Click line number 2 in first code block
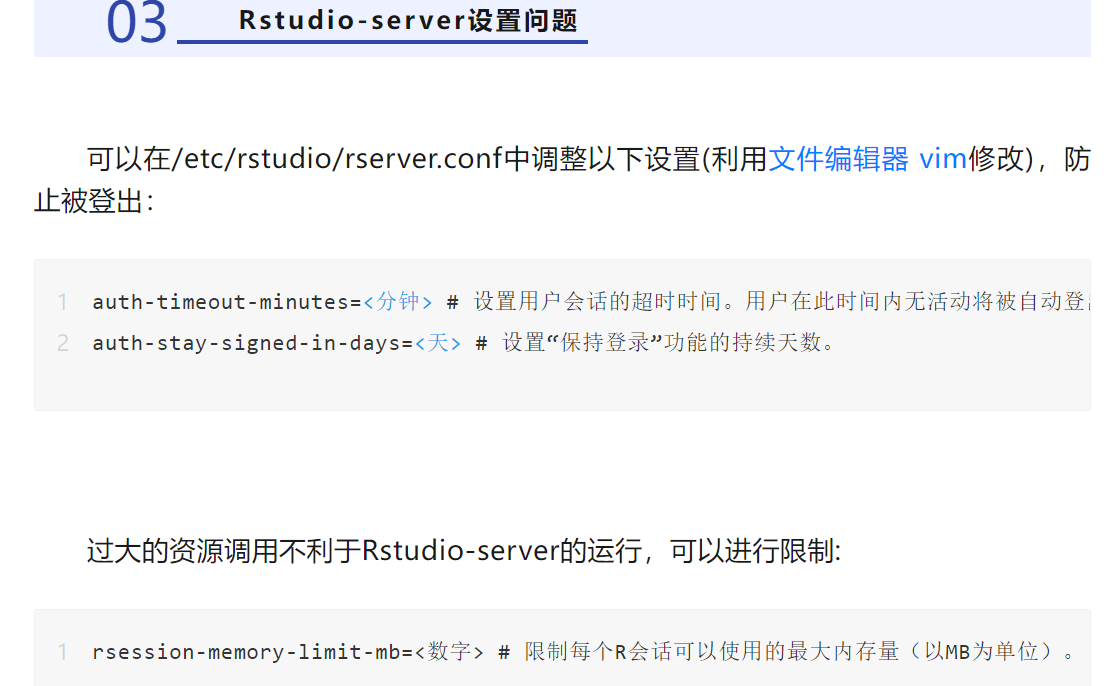 (x=63, y=343)
